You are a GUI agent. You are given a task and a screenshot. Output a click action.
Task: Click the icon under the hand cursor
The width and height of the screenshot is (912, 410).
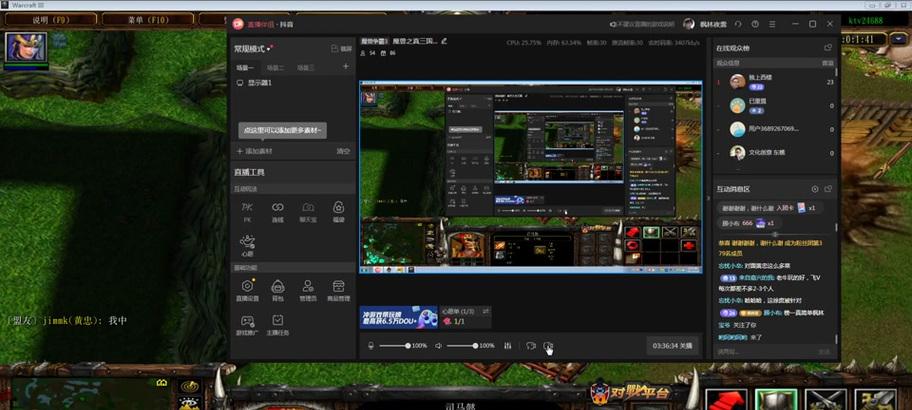pos(547,345)
